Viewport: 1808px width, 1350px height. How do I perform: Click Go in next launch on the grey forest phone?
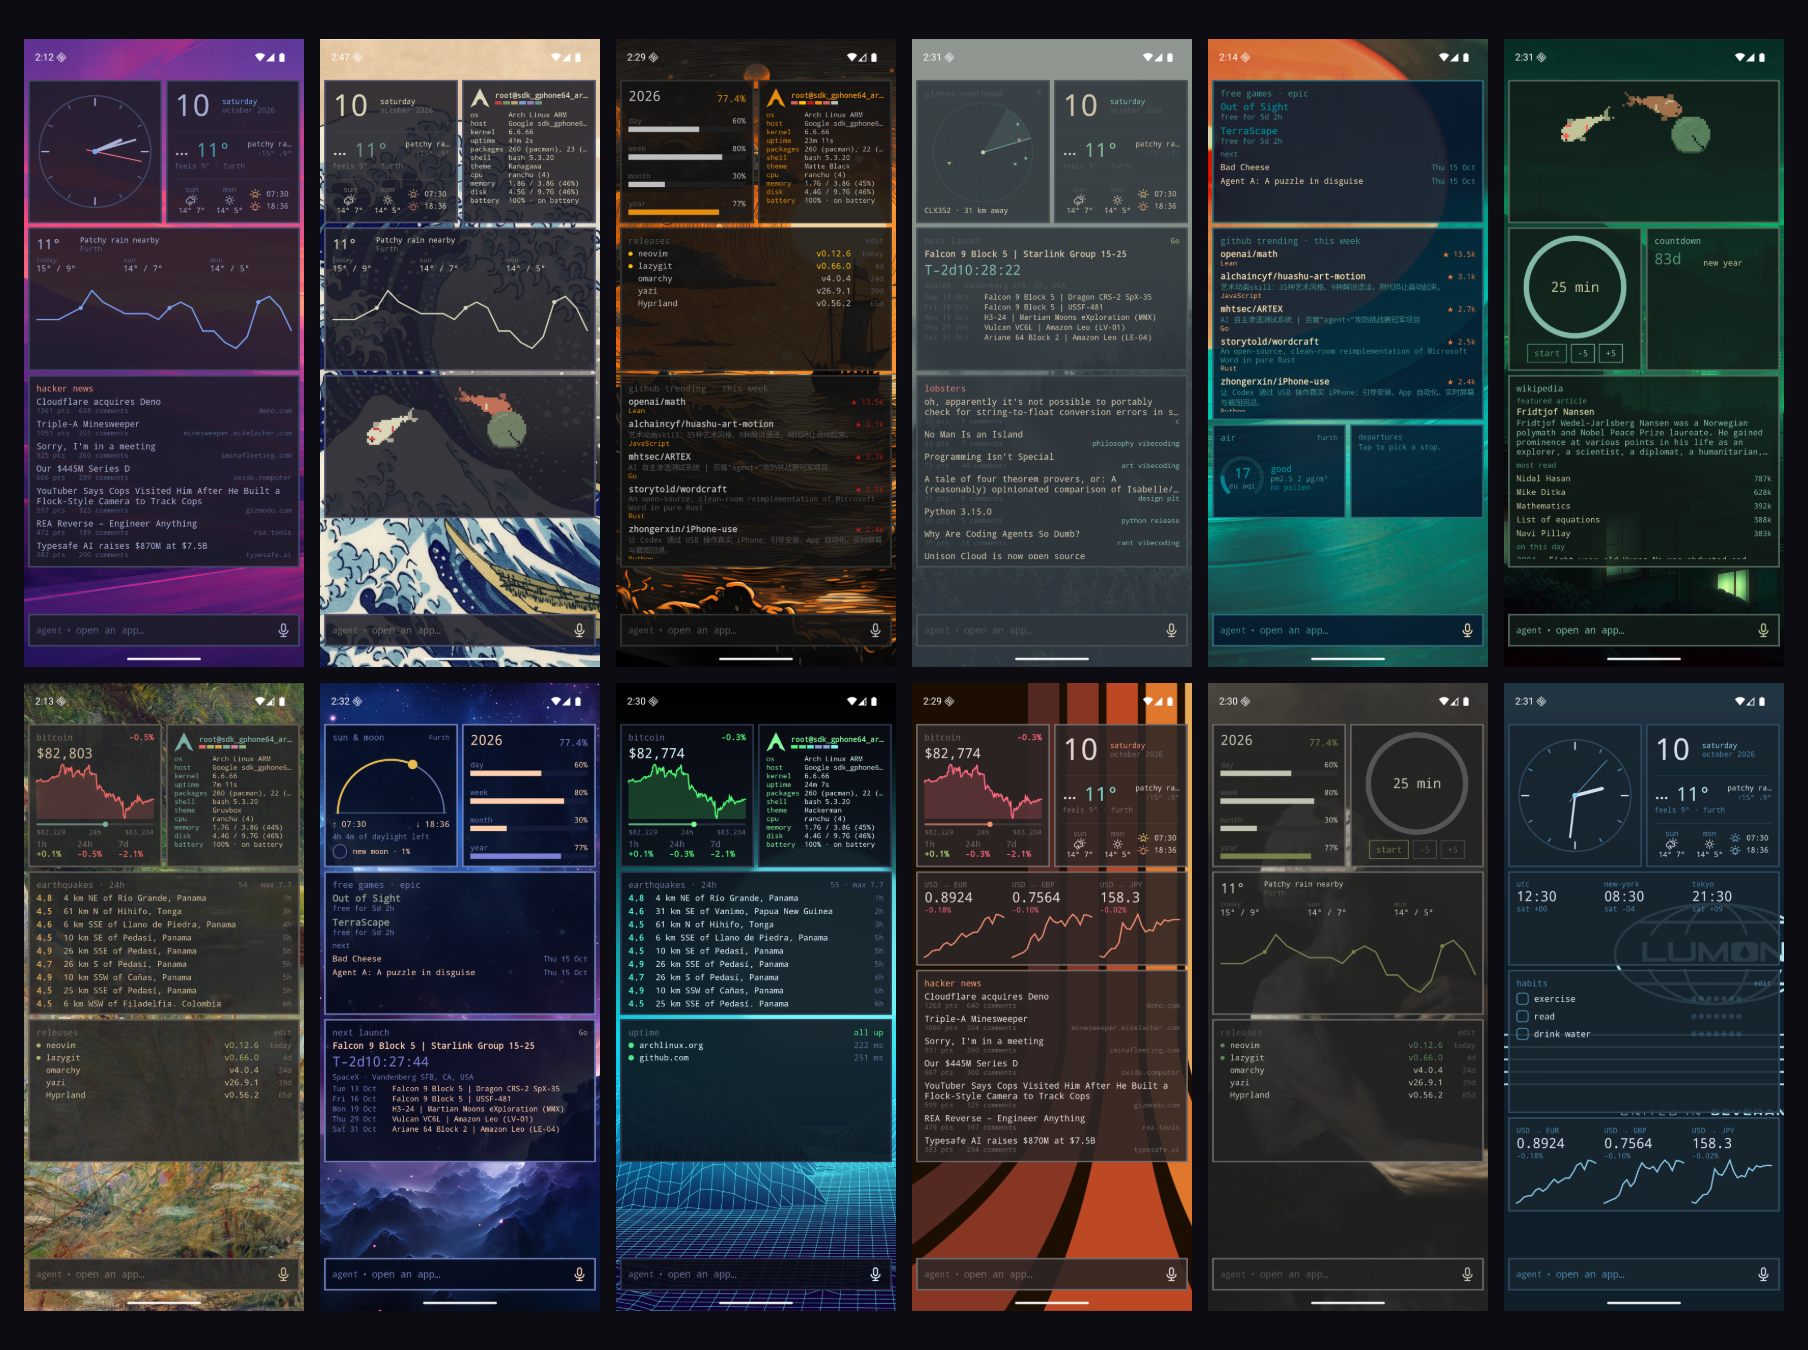pyautogui.click(x=1174, y=241)
